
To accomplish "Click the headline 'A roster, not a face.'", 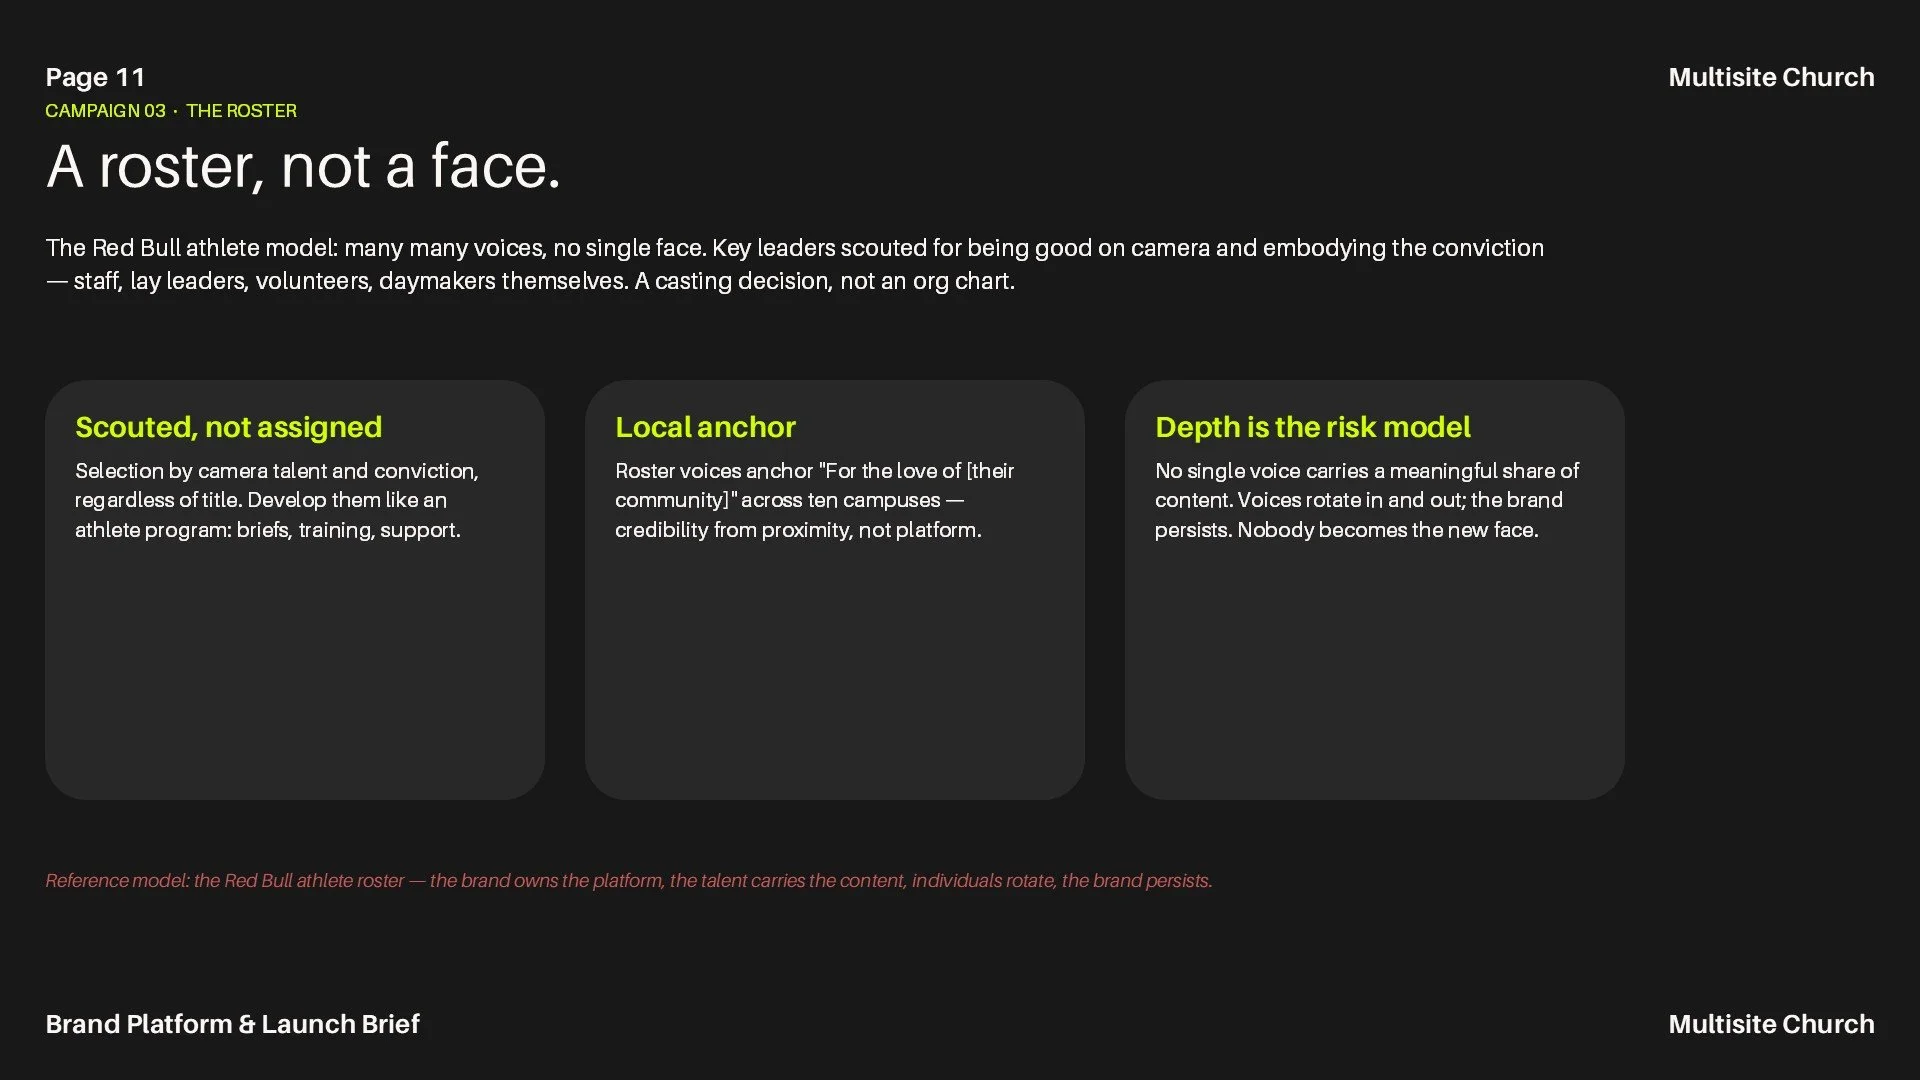I will point(303,166).
